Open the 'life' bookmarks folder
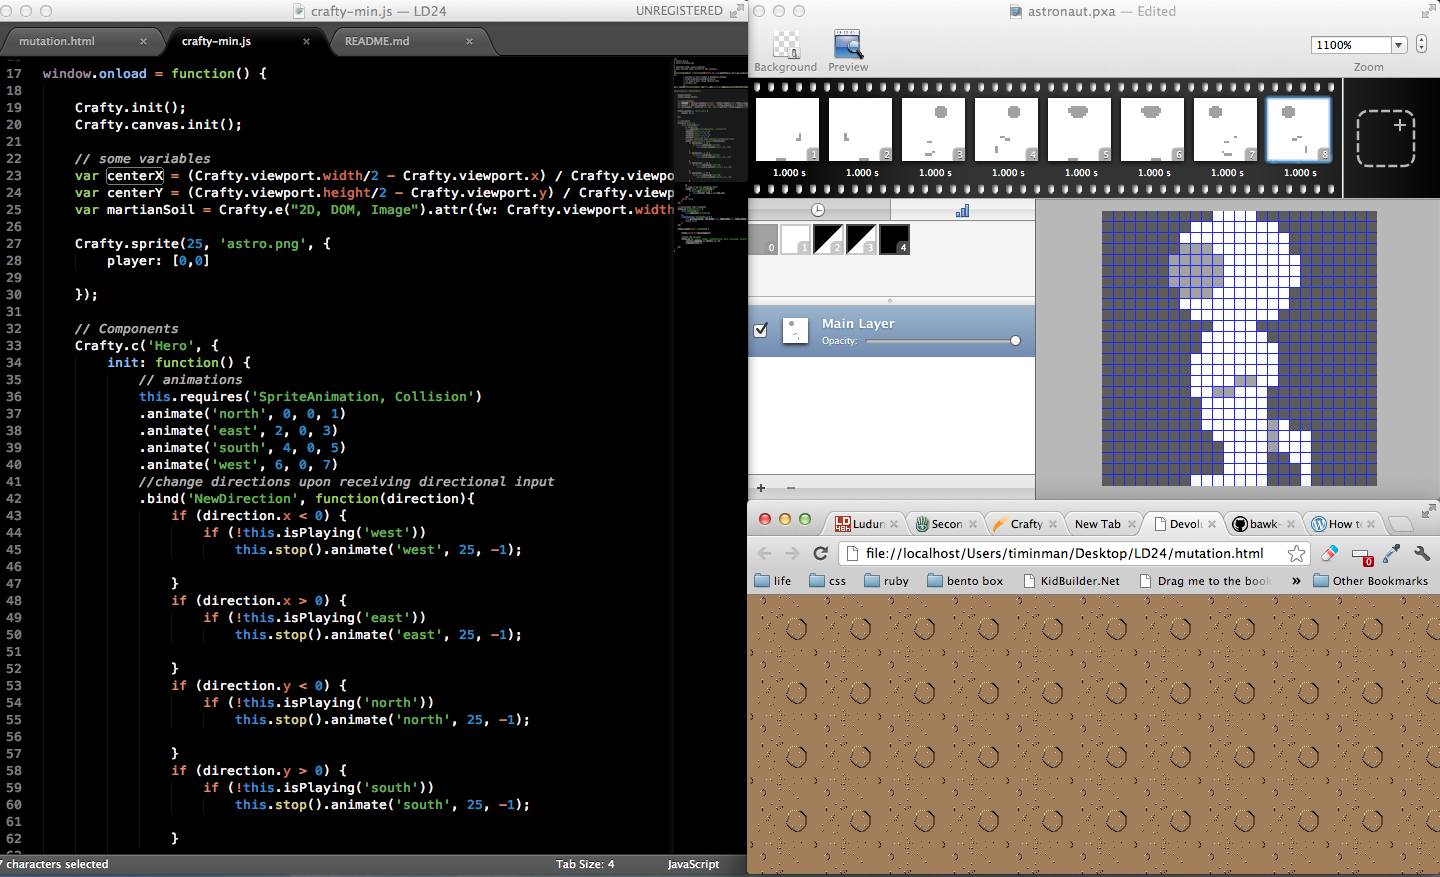This screenshot has width=1440, height=877. [773, 581]
